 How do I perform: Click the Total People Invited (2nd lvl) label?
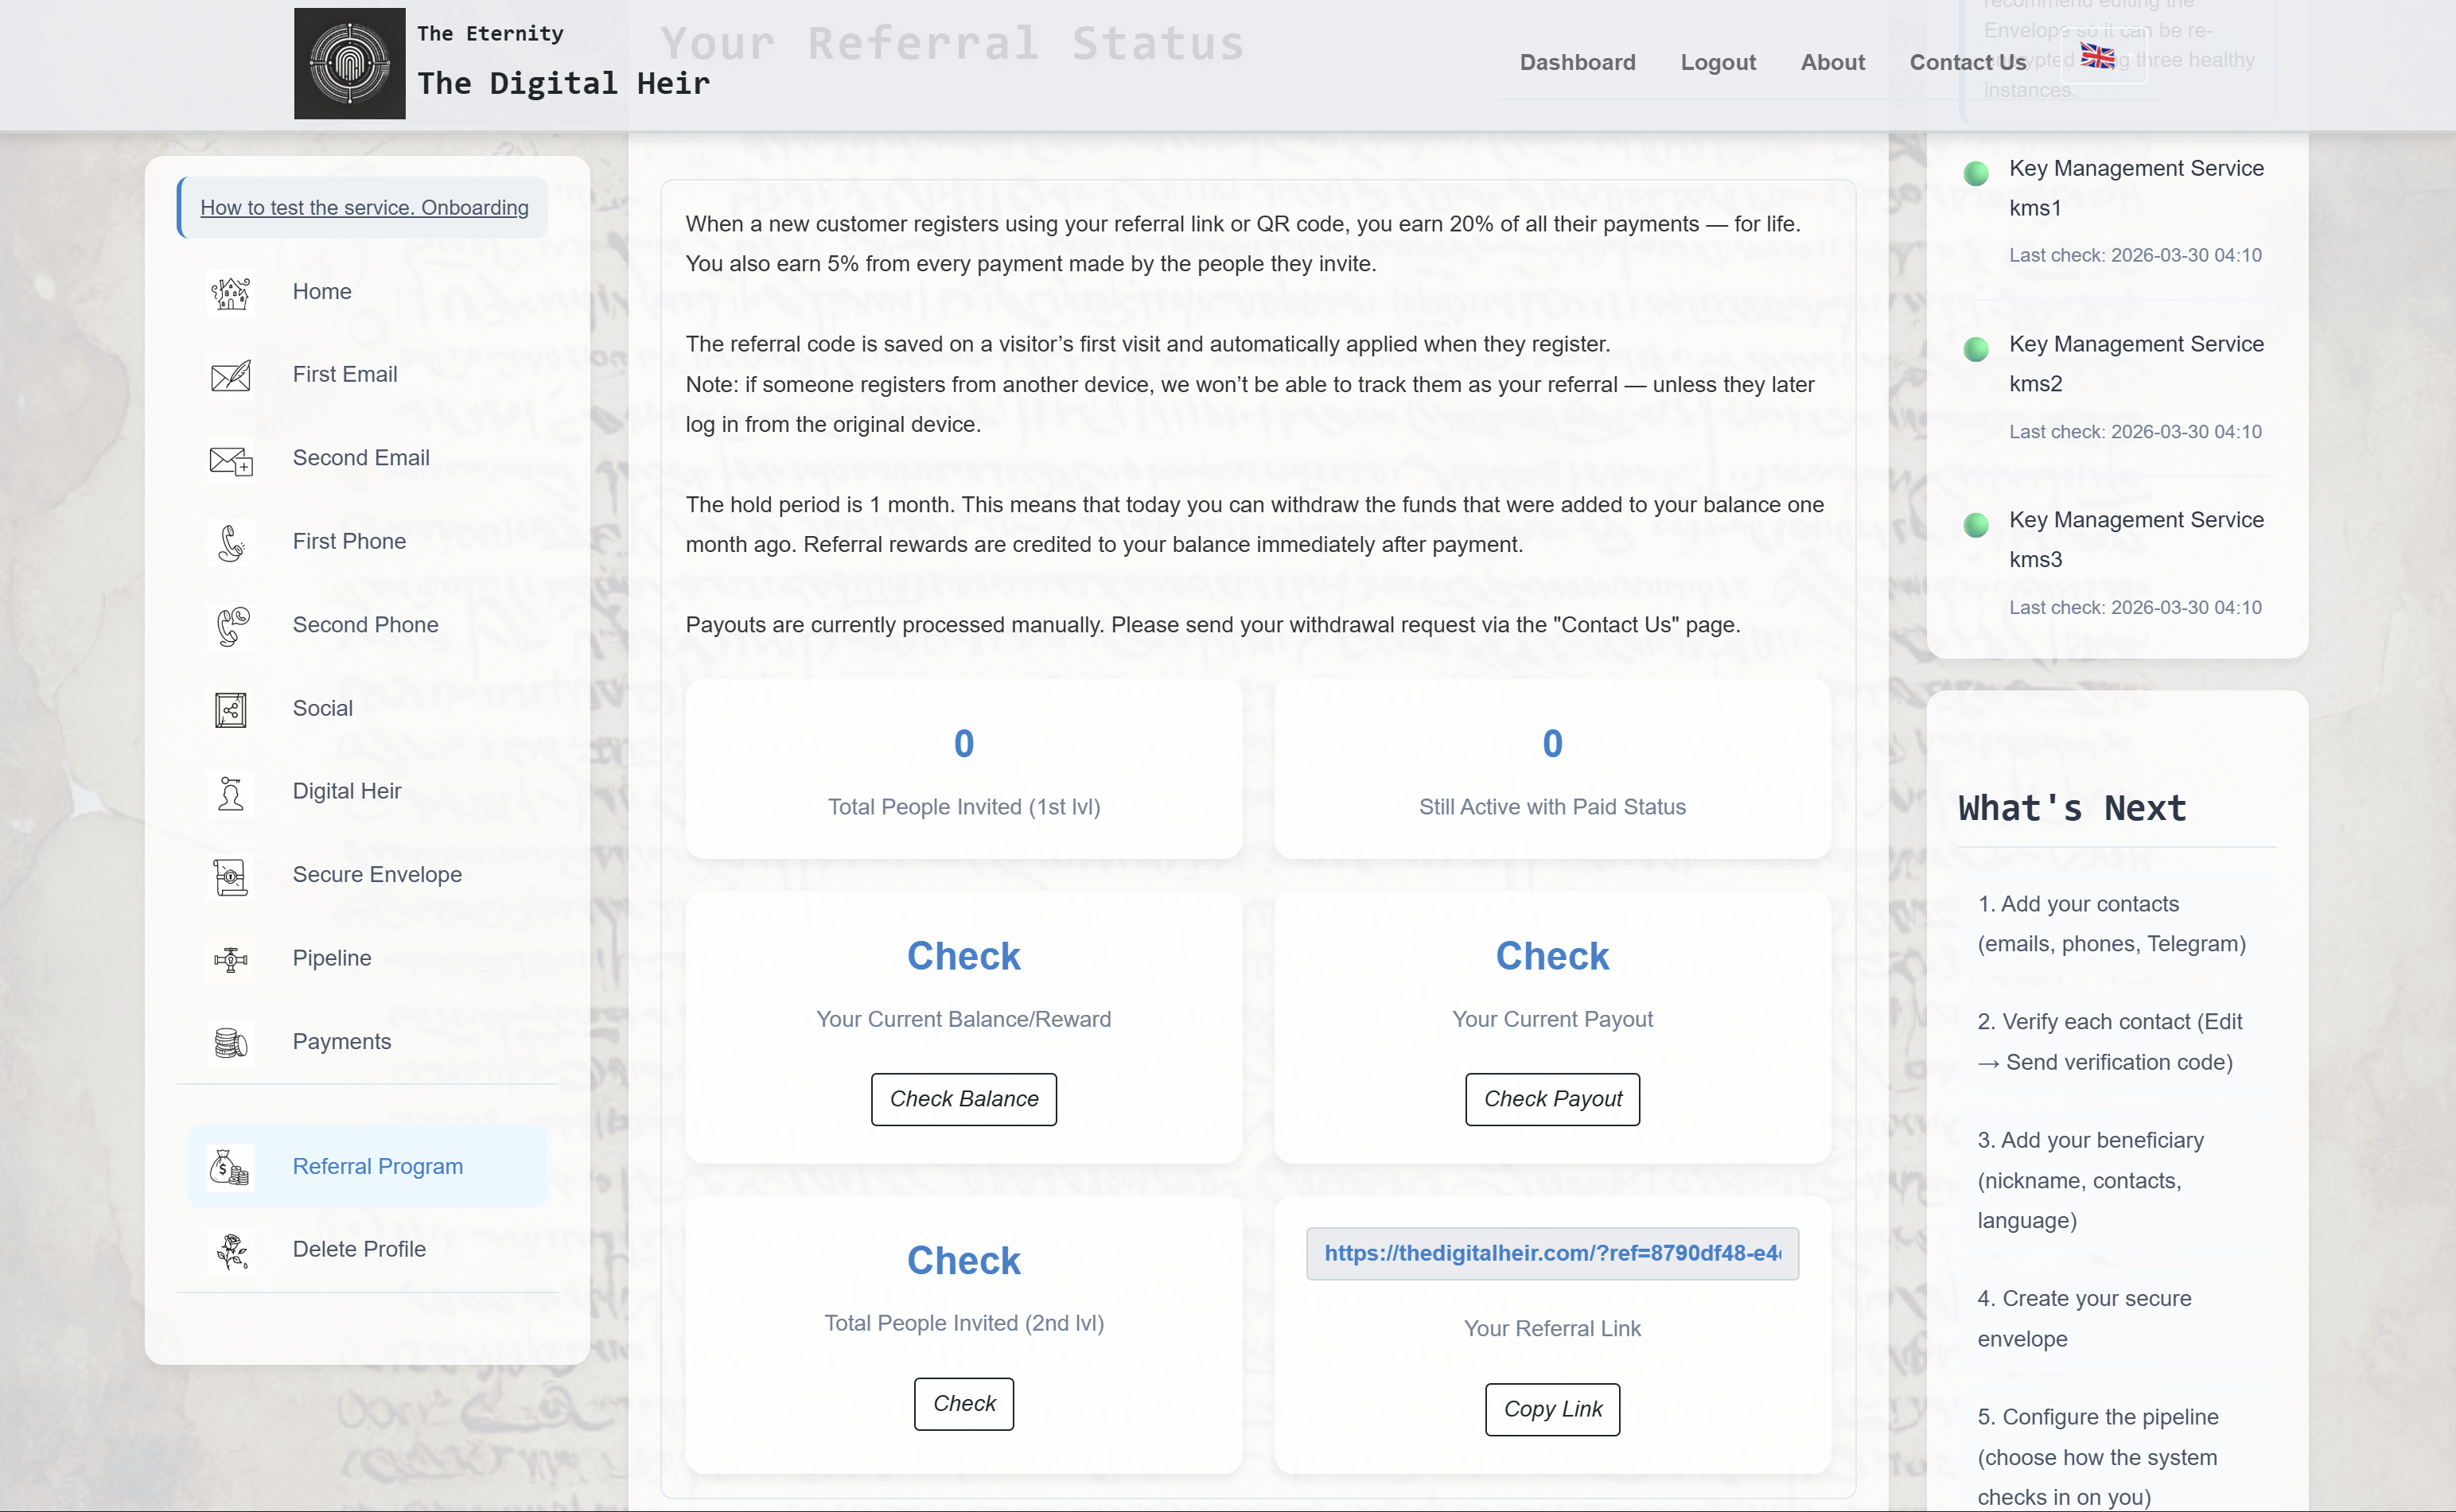tap(963, 1324)
